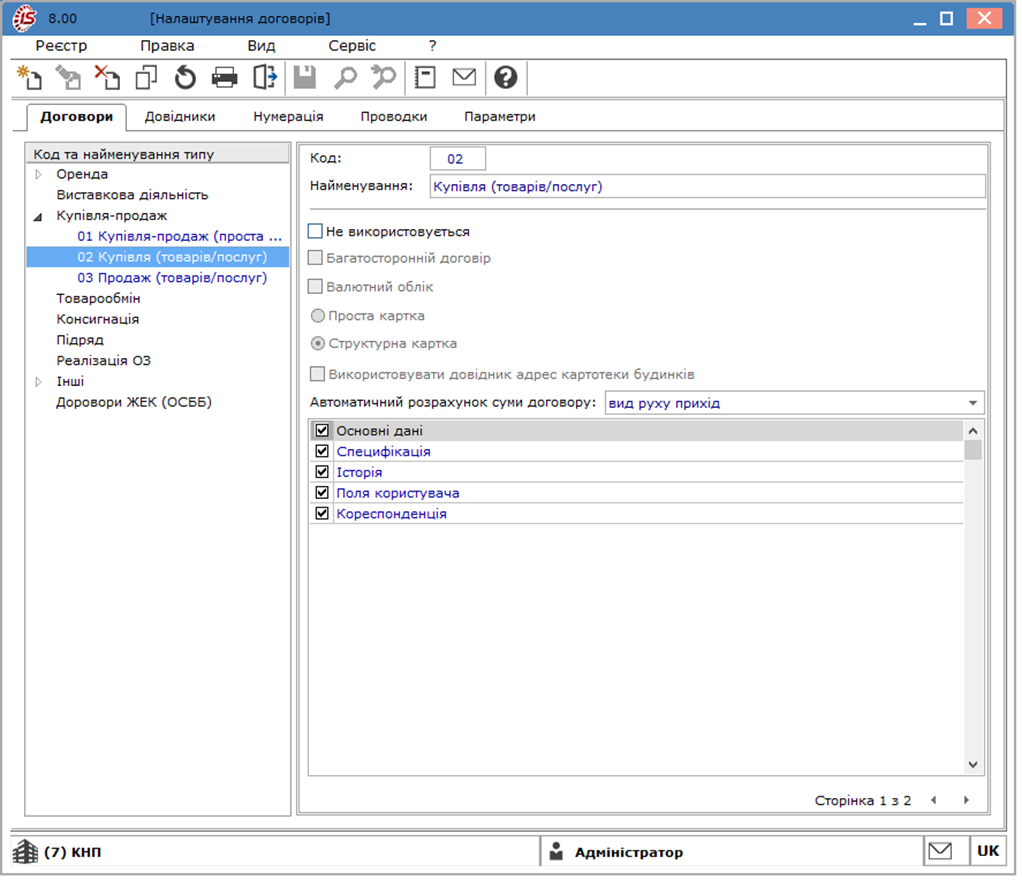Viewport: 1022px width, 880px height.
Task: Switch to the 'Проводки' tab
Action: (394, 117)
